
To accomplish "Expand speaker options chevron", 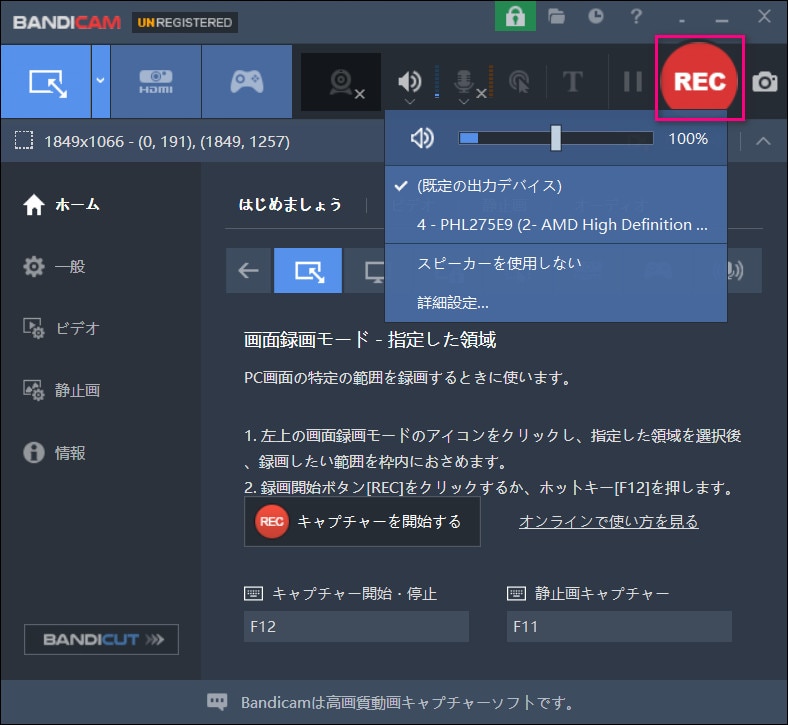I will [x=410, y=102].
